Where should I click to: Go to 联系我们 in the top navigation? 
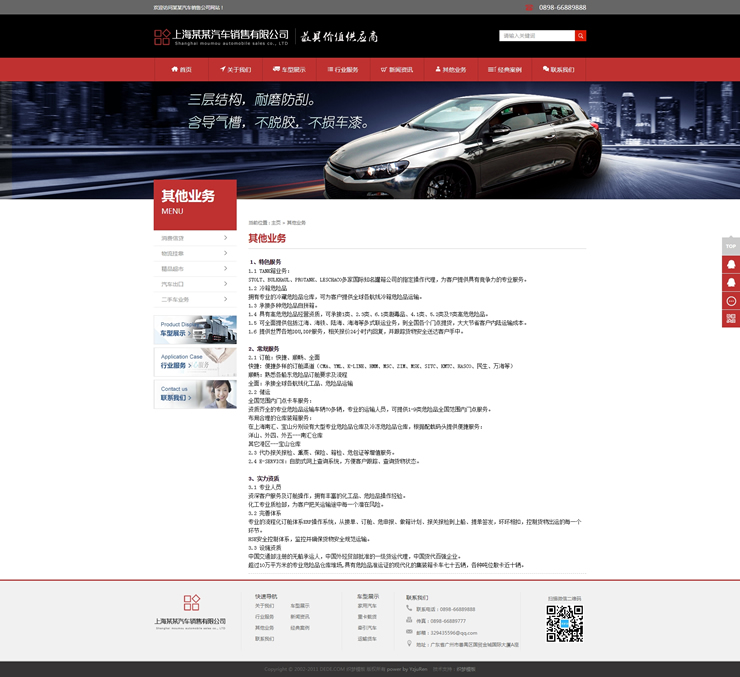click(558, 70)
